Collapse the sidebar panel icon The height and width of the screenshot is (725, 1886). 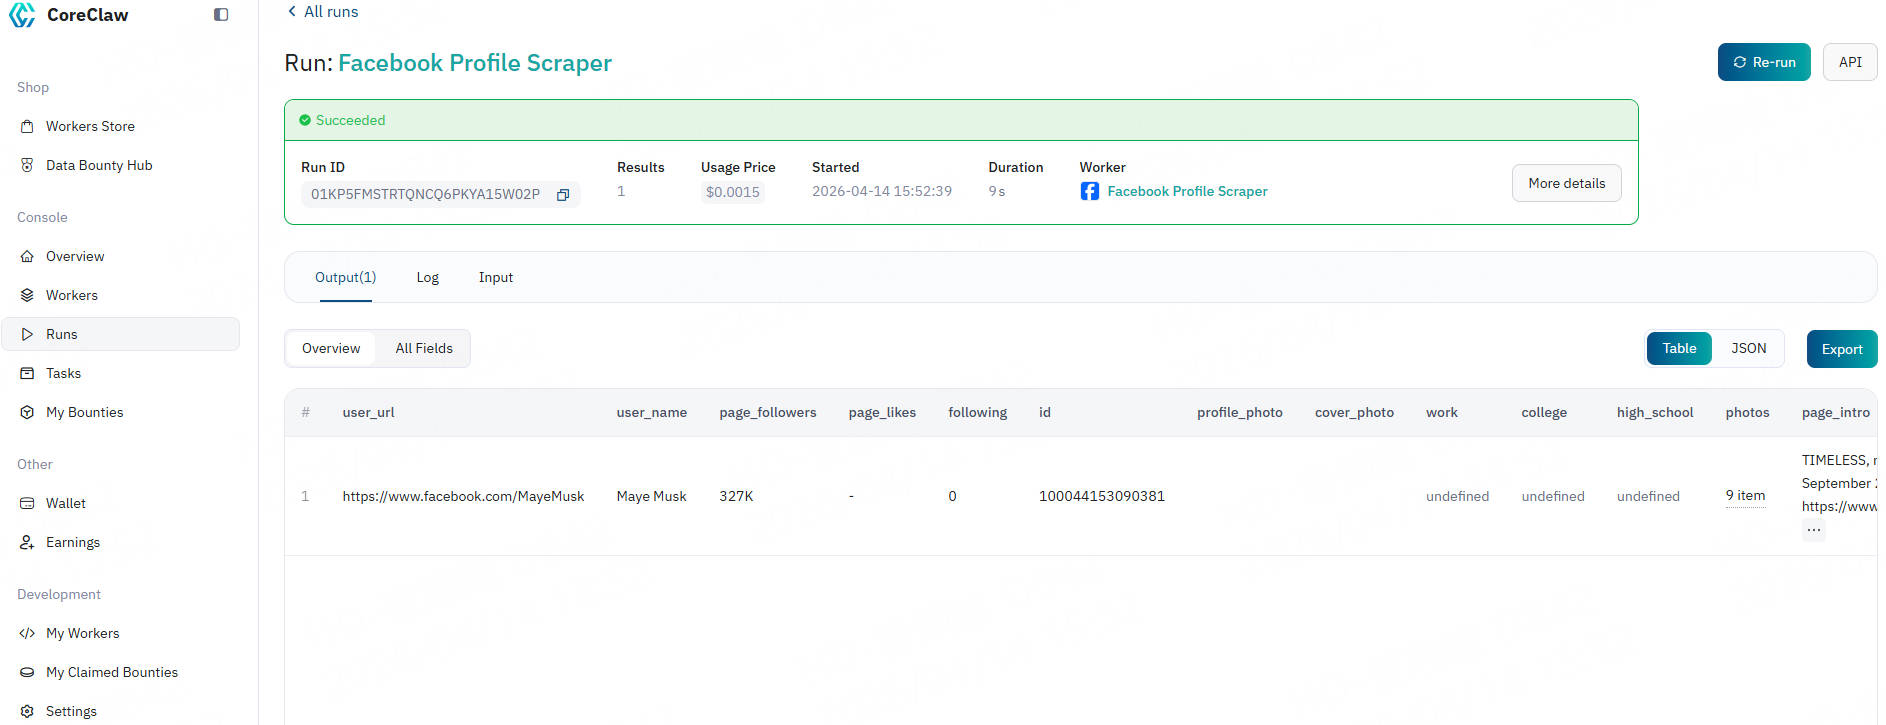click(221, 15)
